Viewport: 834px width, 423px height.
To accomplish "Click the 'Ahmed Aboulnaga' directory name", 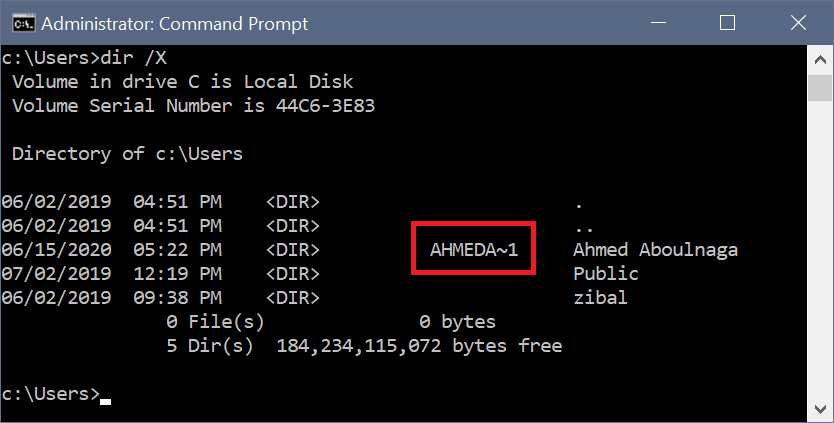I will (655, 249).
